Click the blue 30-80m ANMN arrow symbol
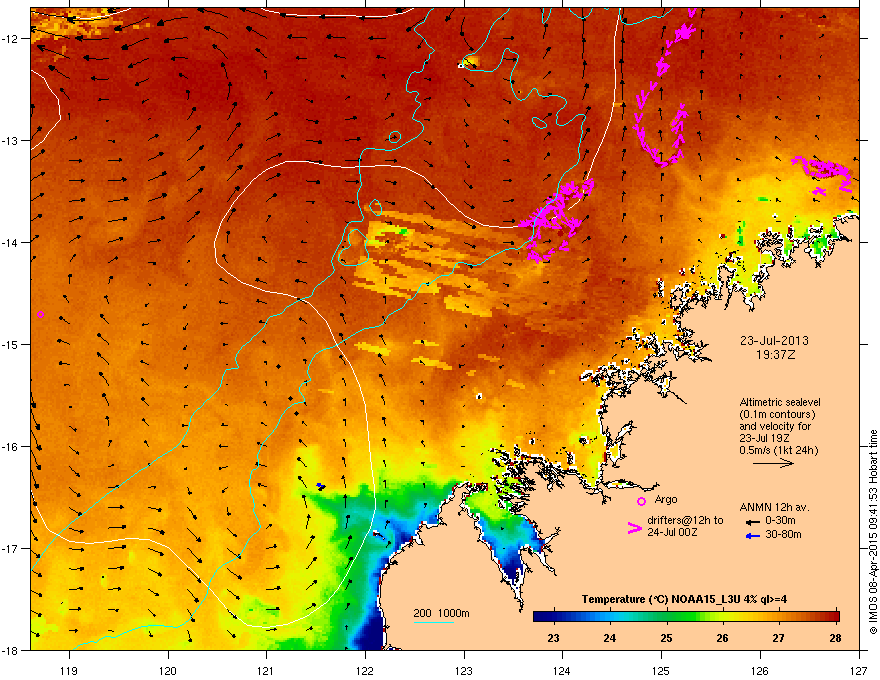This screenshot has height=680, width=880. (x=753, y=536)
